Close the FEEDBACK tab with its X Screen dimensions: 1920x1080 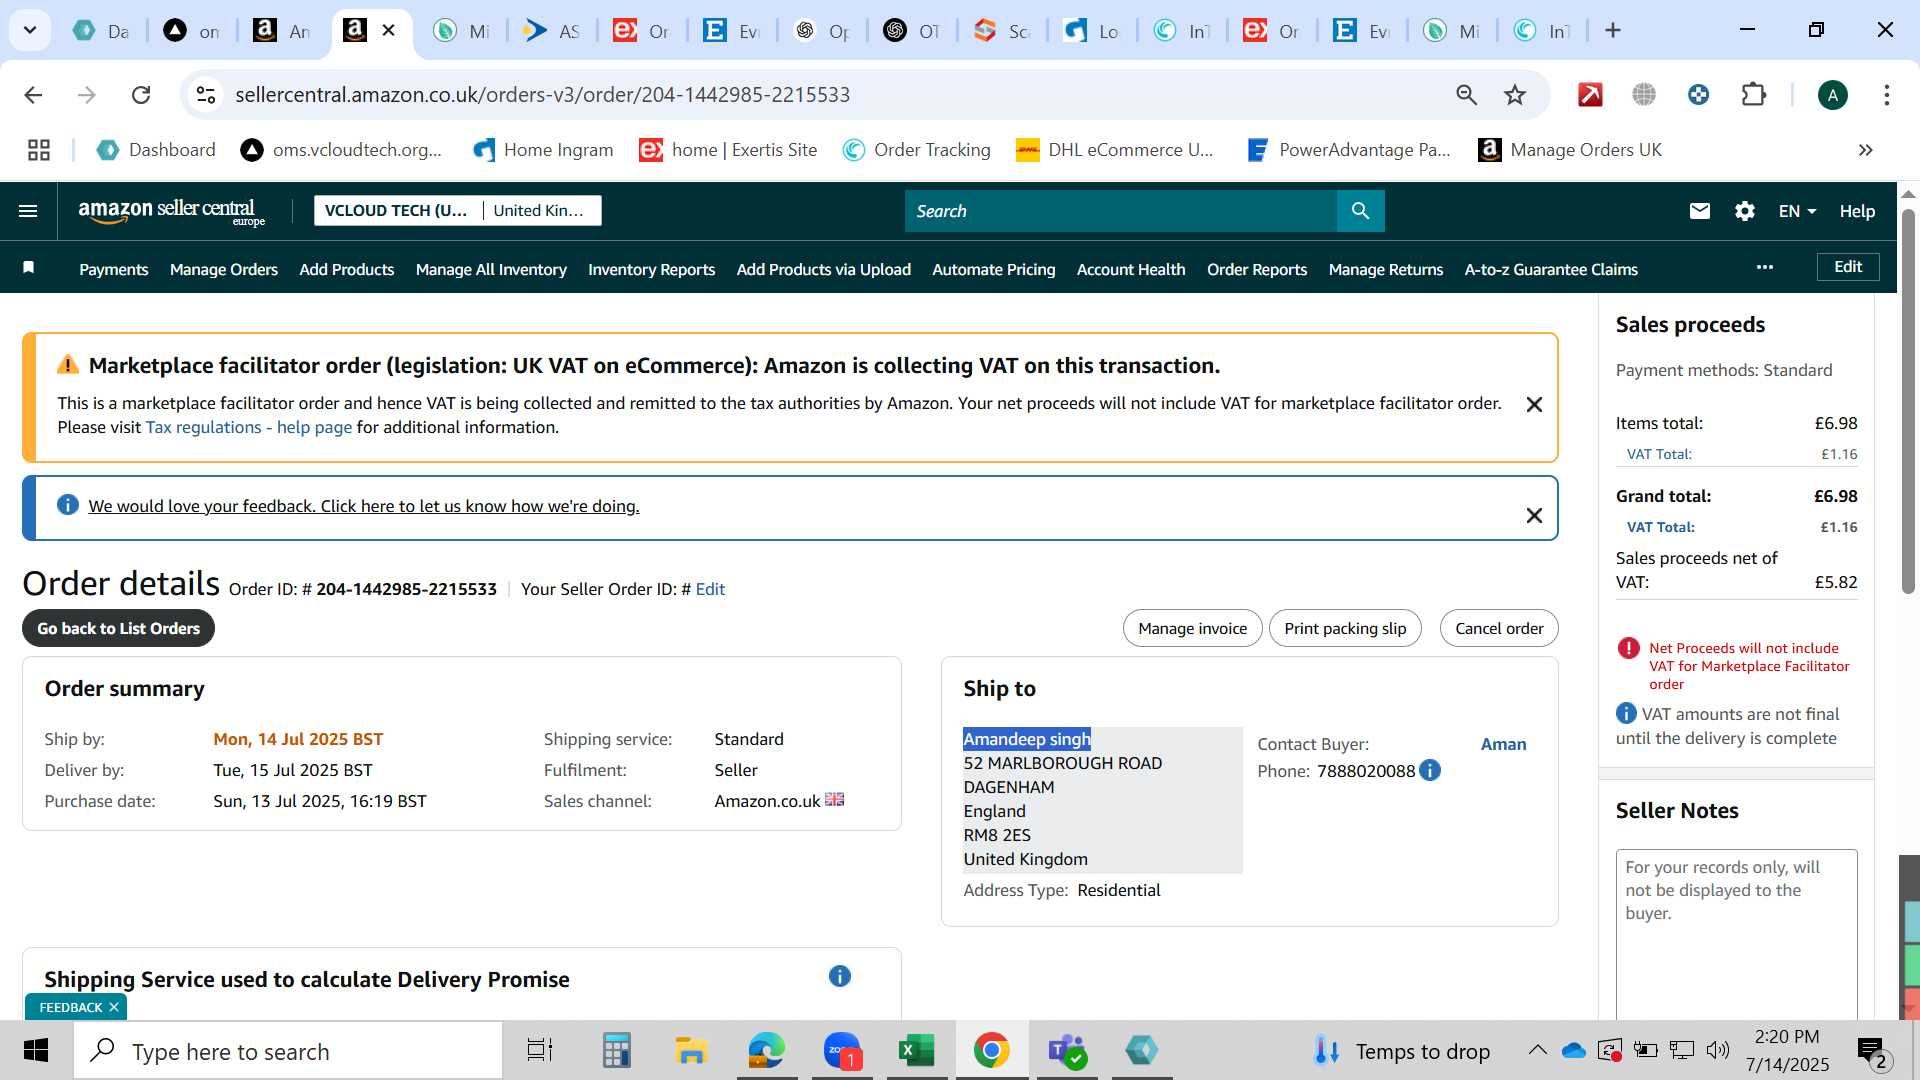[x=114, y=1007]
